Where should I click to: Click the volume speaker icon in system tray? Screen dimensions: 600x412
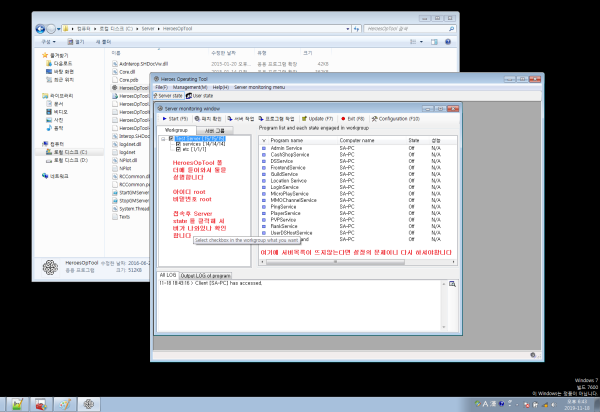point(554,404)
